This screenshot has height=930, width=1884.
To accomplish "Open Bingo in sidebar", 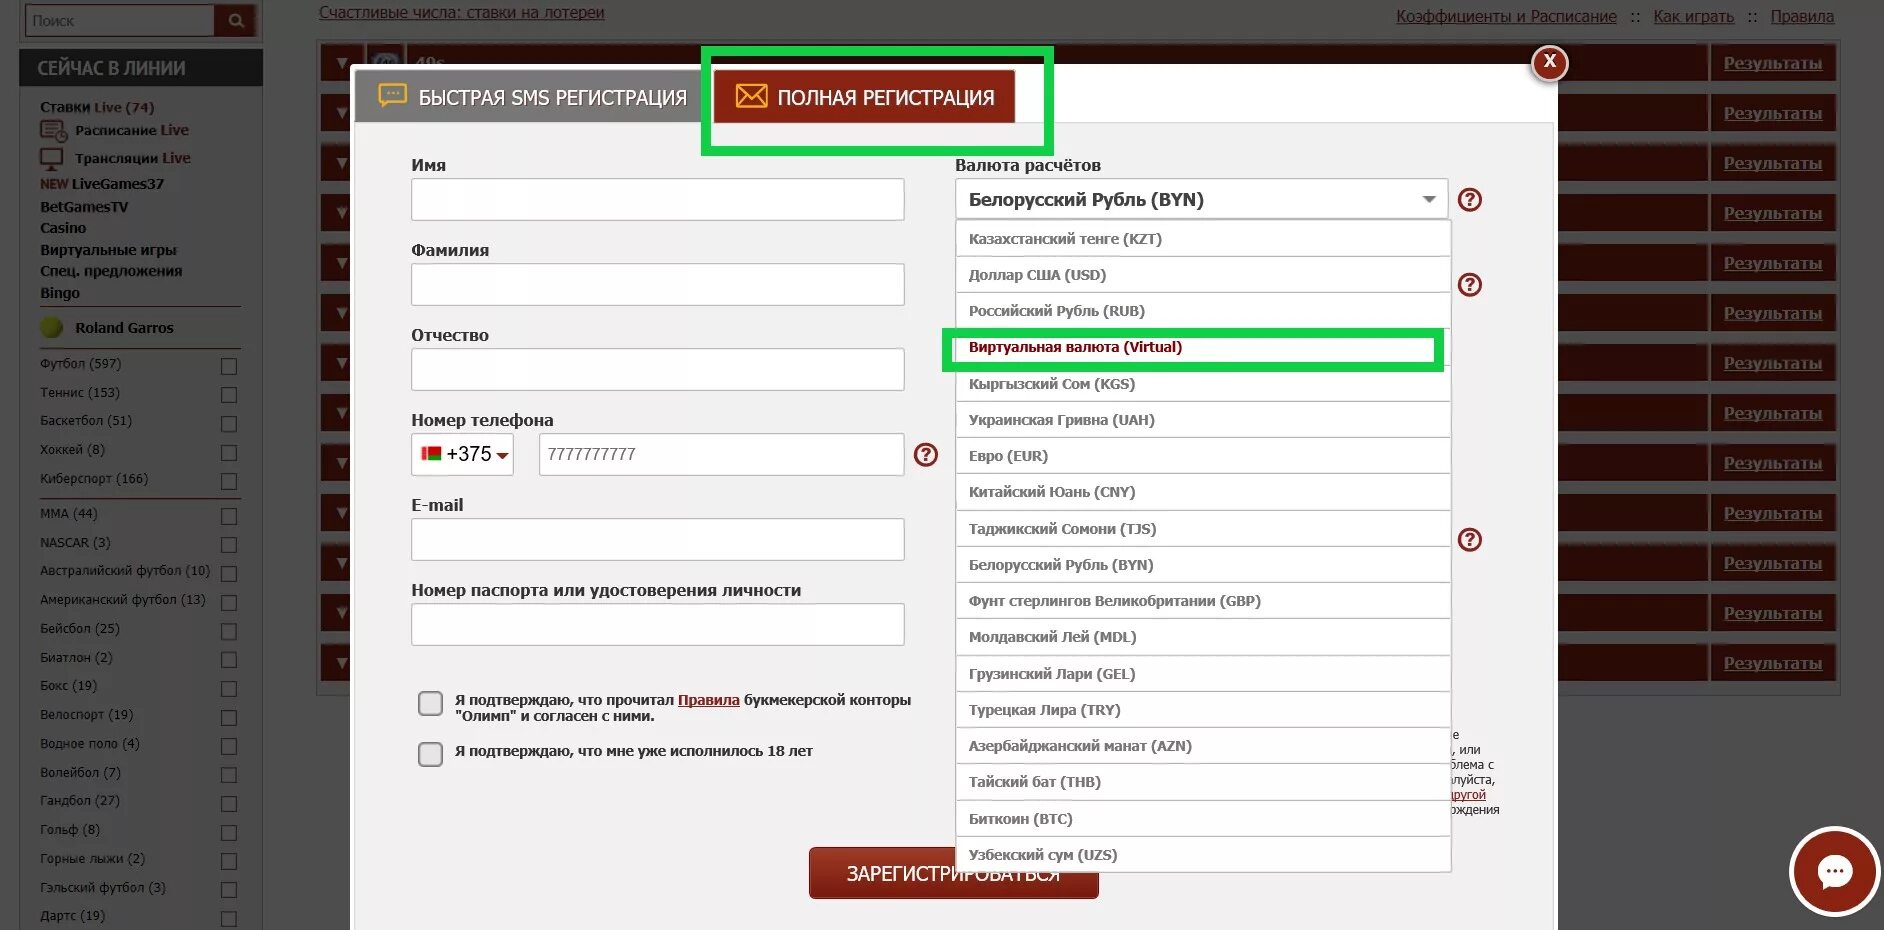I will pyautogui.click(x=60, y=293).
